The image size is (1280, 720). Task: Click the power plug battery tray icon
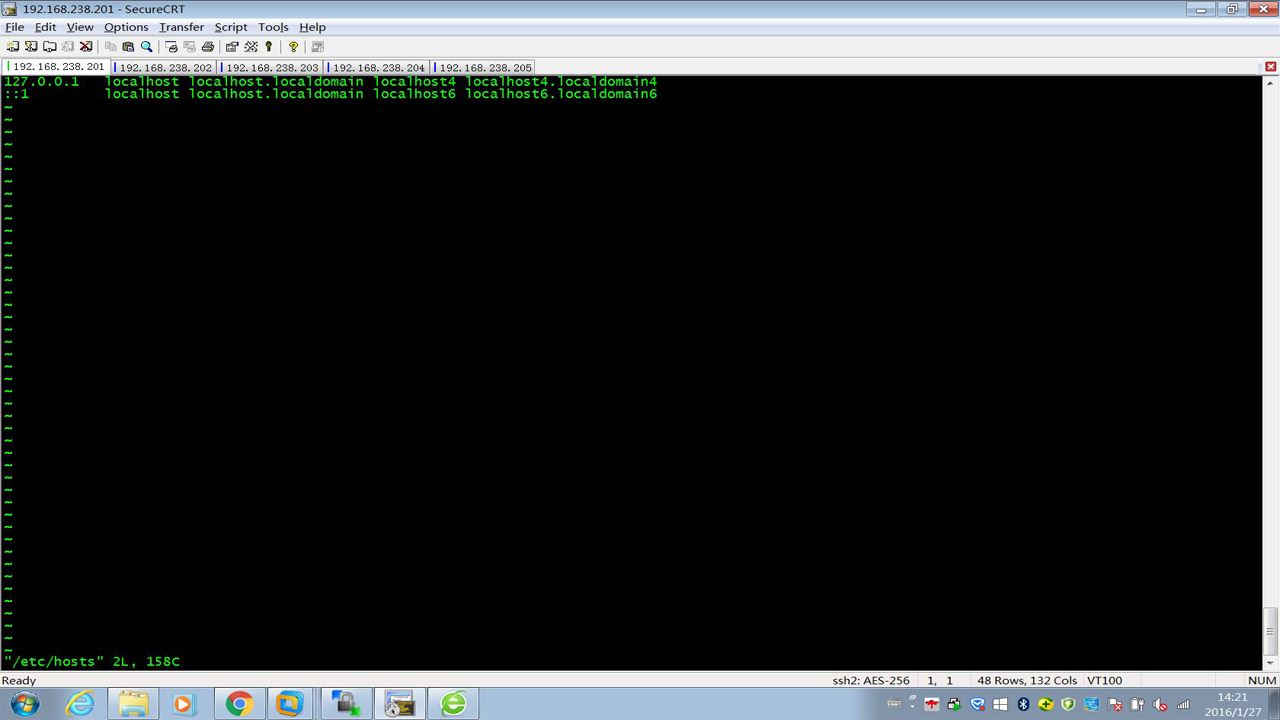click(x=1138, y=704)
